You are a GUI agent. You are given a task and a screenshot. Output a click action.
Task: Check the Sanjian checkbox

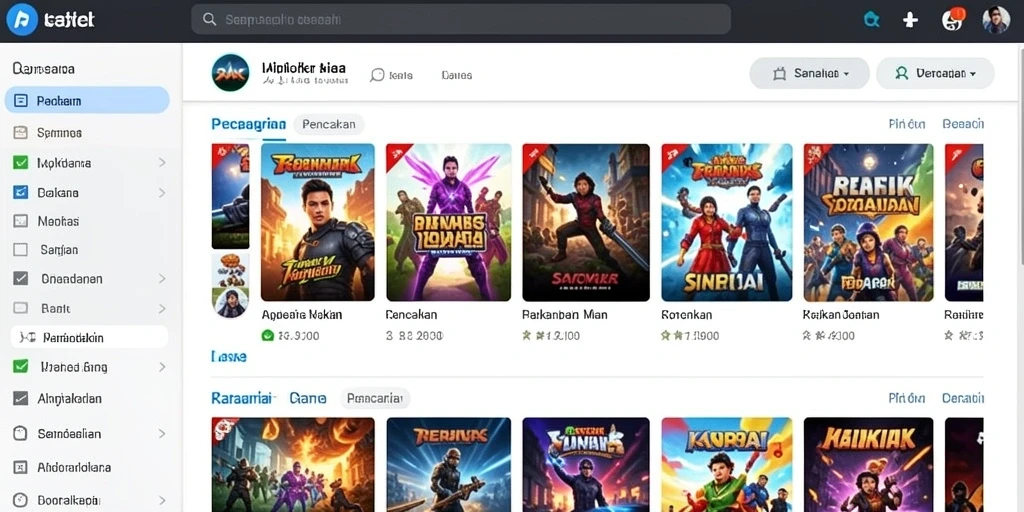point(21,249)
